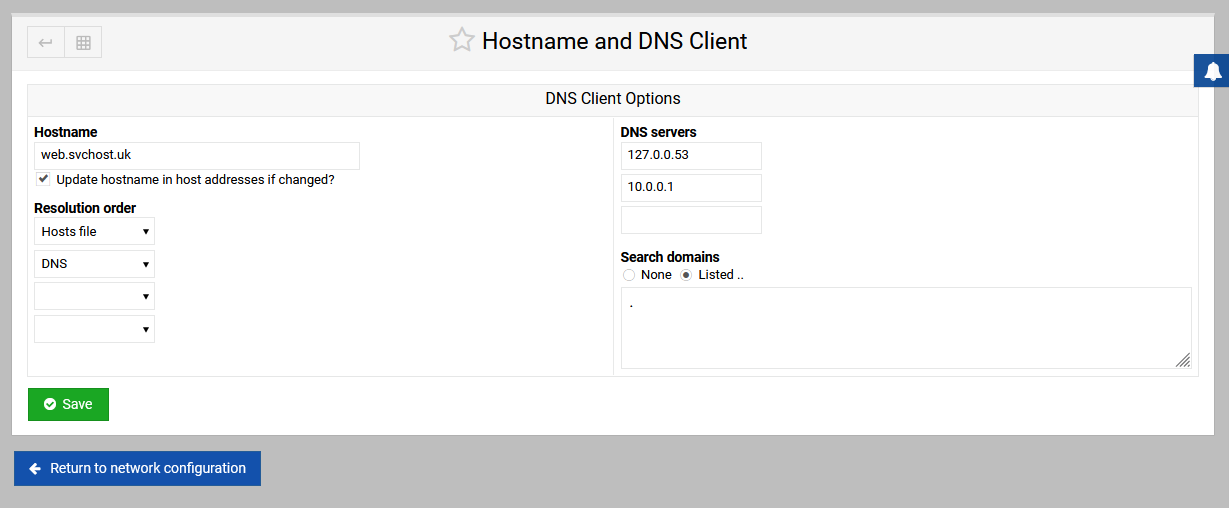Click the back arrow icon in header

[46, 42]
